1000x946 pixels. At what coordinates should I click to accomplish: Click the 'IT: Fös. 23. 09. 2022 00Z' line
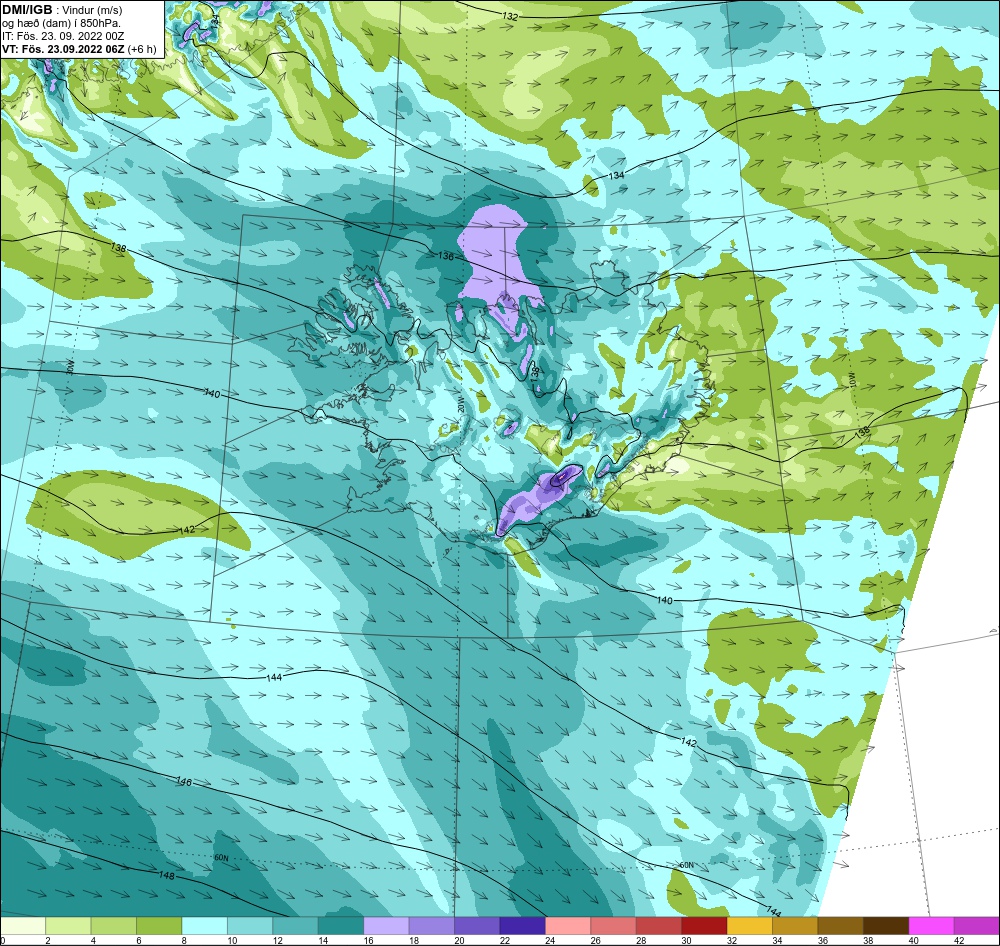[x=63, y=36]
